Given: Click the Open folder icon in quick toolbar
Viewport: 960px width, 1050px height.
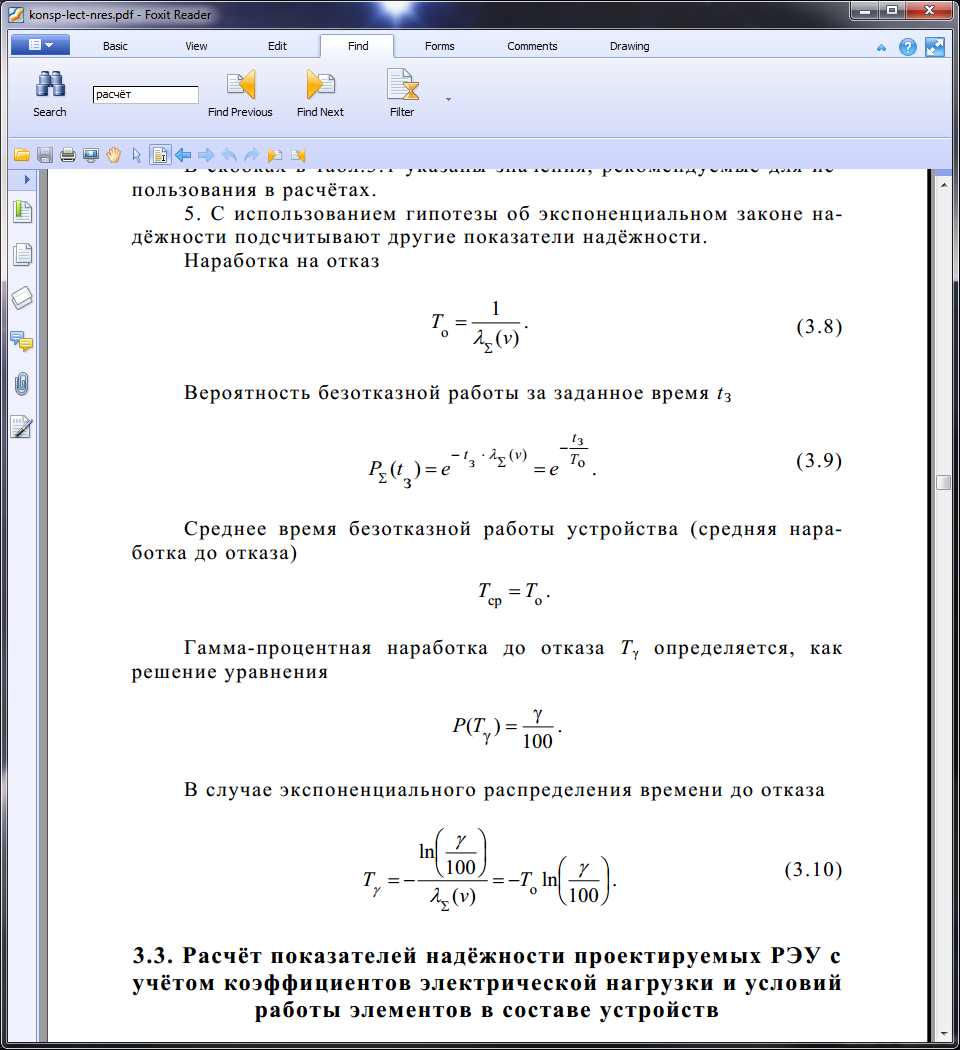Looking at the screenshot, I should (22, 155).
